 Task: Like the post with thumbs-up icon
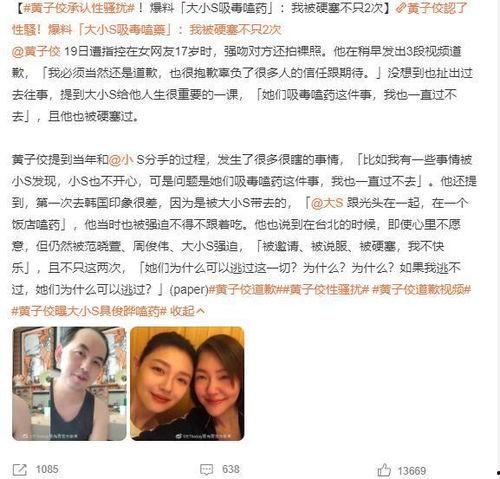click(x=384, y=470)
